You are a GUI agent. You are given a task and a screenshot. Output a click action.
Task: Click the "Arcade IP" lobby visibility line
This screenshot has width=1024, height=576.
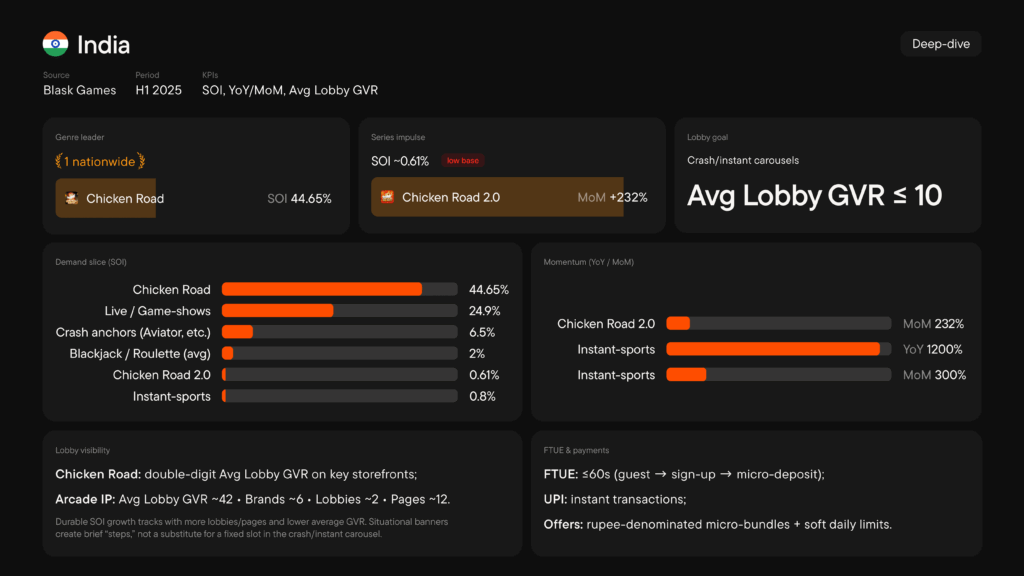[254, 499]
